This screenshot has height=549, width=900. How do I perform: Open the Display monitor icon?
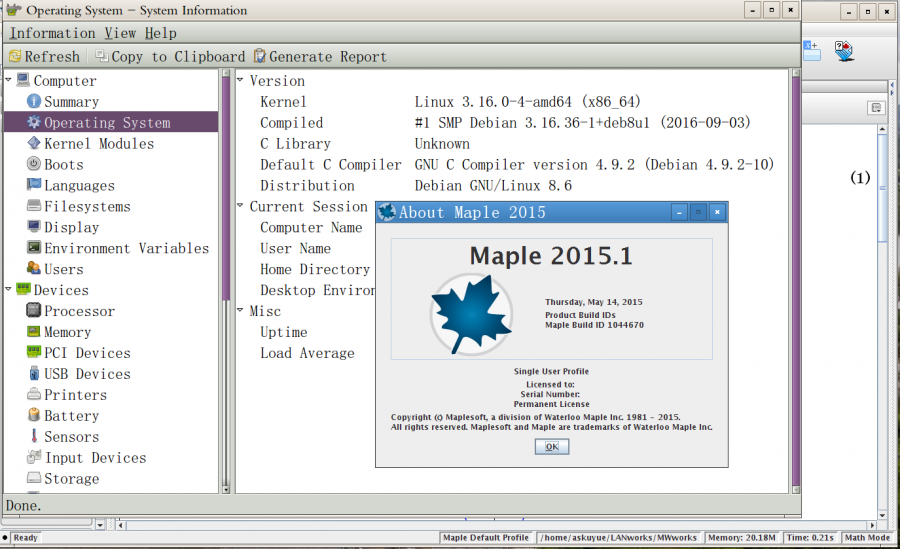(x=34, y=226)
